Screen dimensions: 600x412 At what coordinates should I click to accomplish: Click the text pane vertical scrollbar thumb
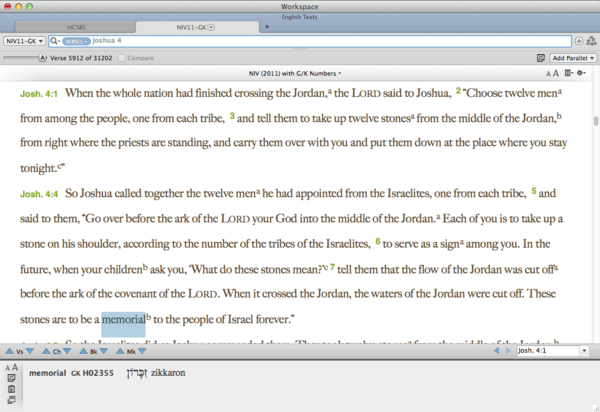pos(596,121)
